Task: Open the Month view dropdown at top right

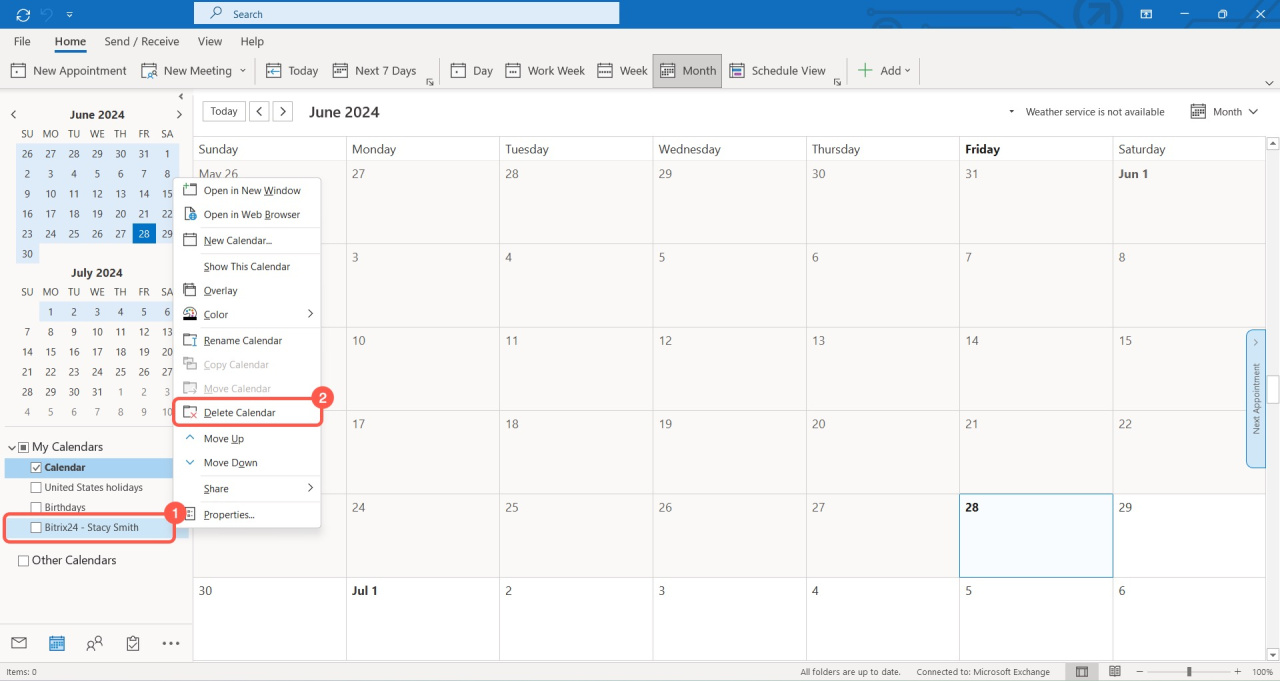Action: [1226, 112]
